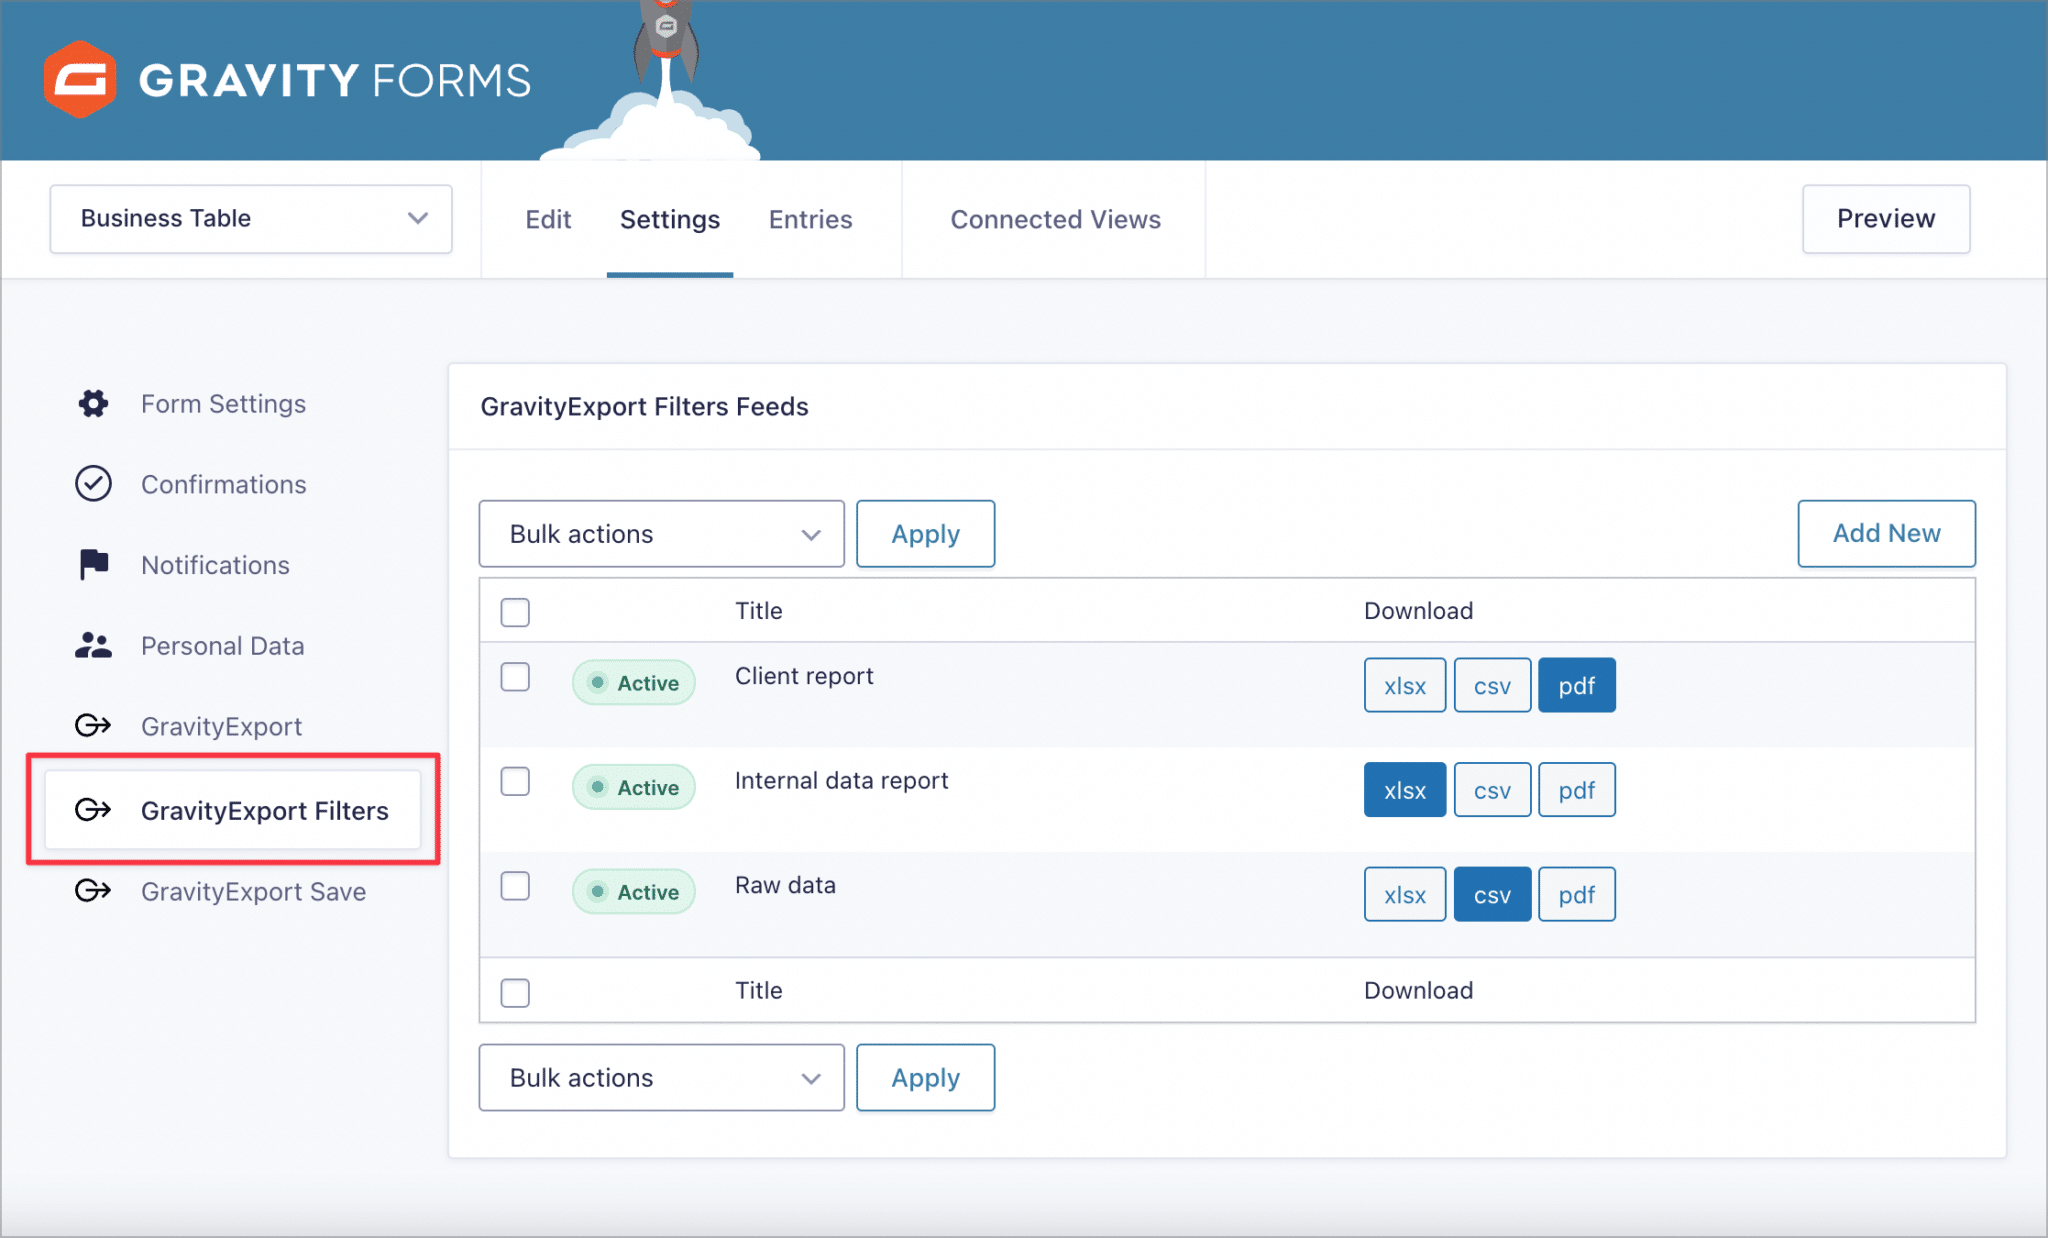Open the Internal data report feed title

(x=841, y=781)
